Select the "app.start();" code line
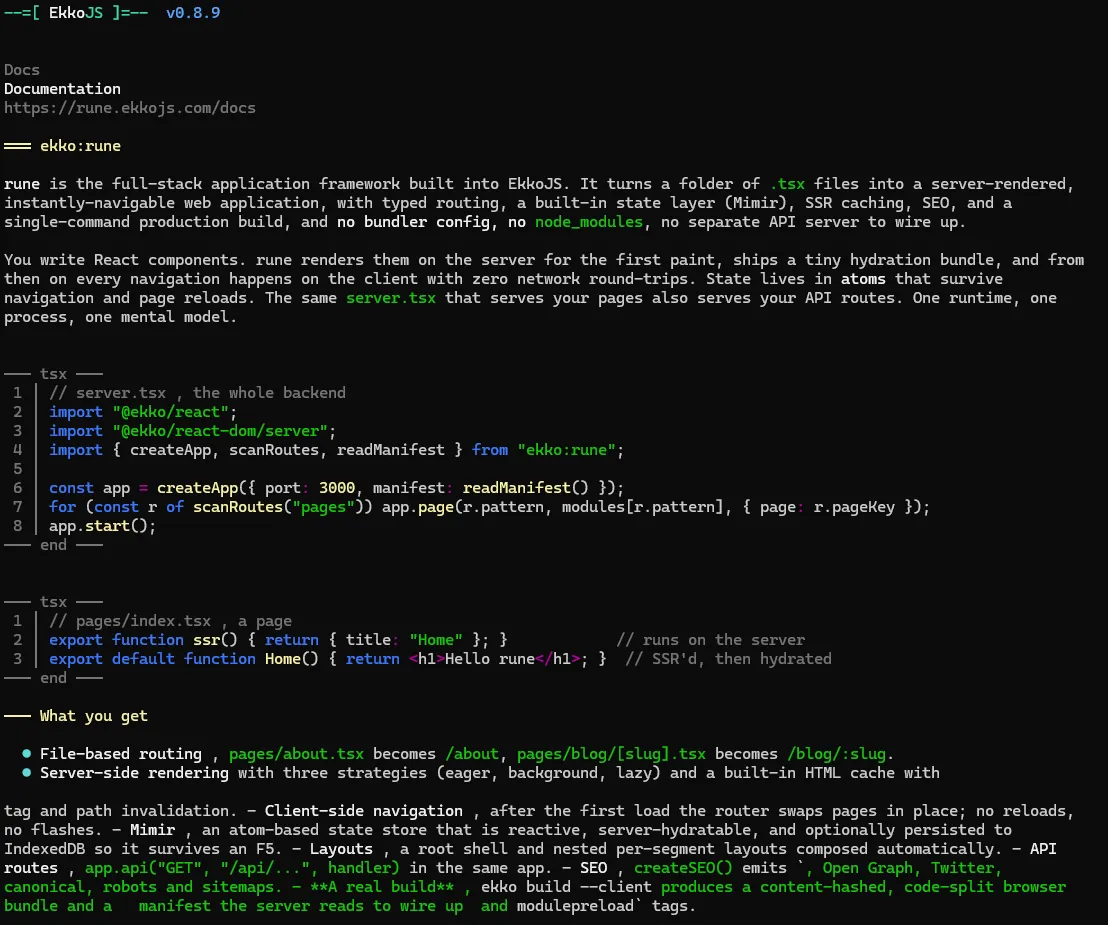 click(102, 526)
